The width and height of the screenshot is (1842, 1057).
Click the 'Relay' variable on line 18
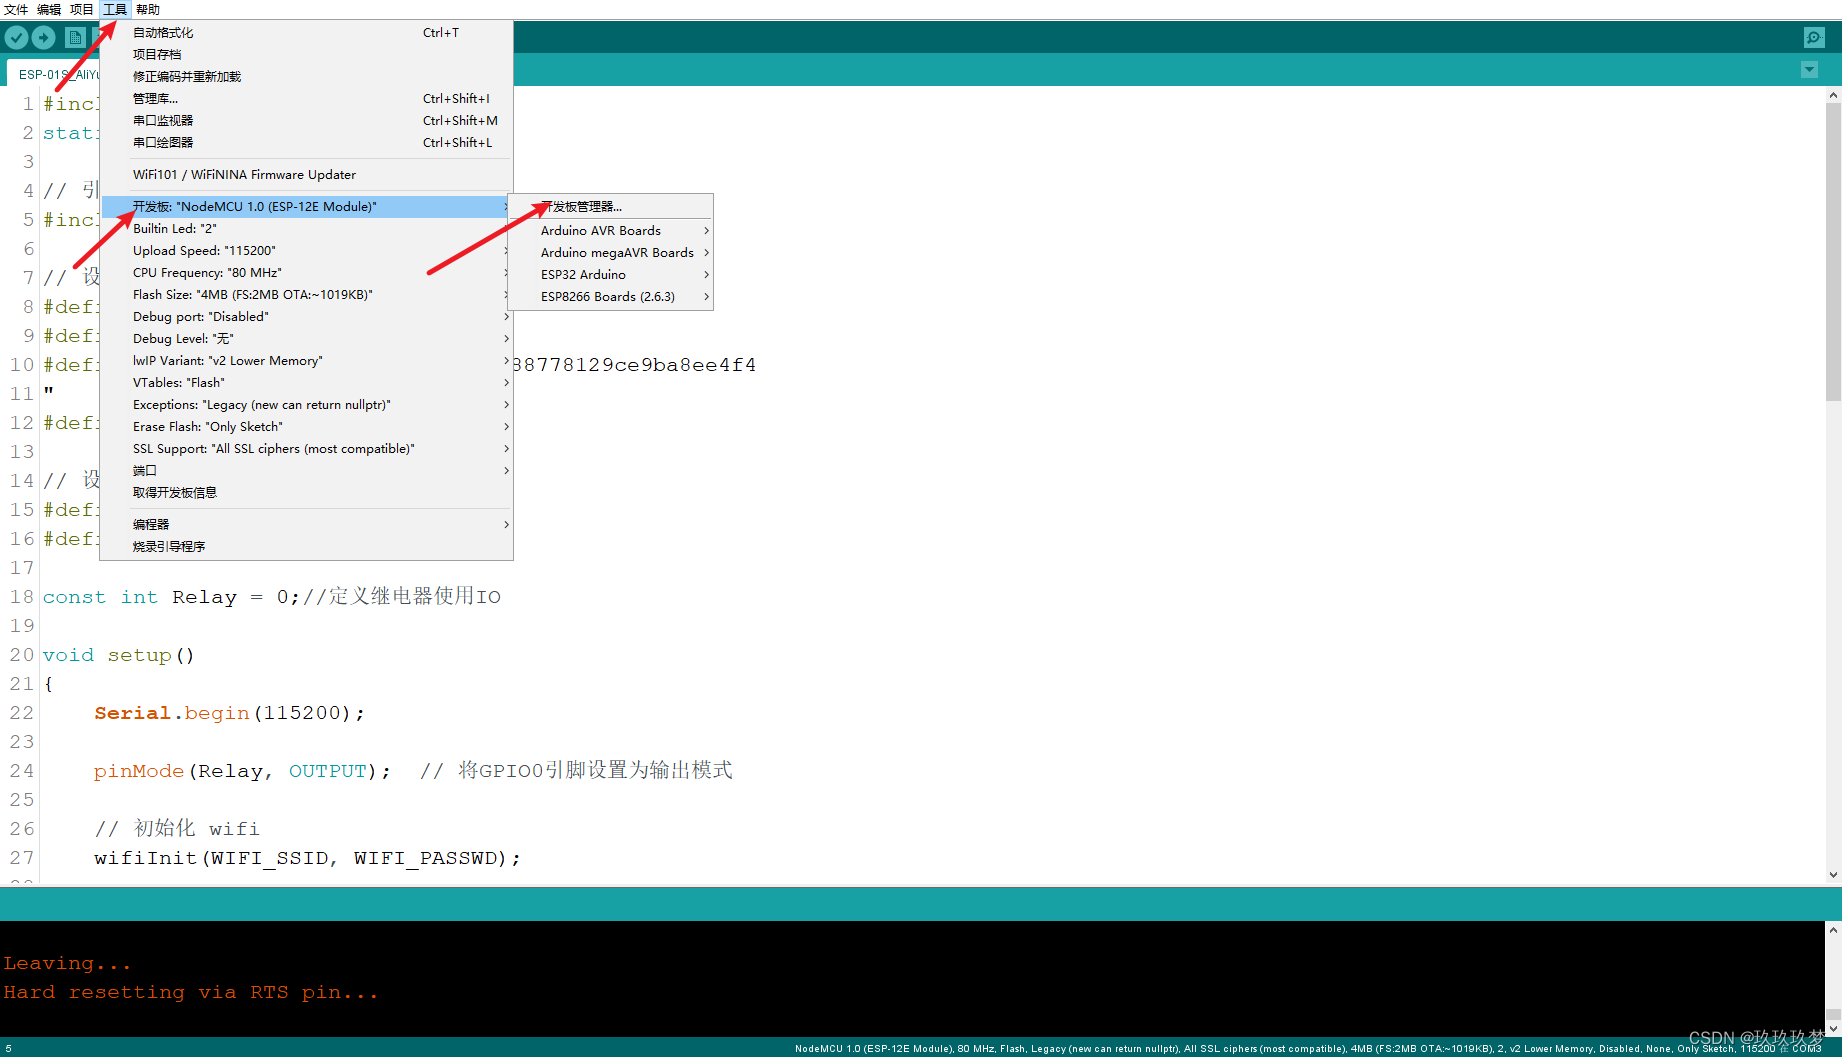click(x=204, y=597)
